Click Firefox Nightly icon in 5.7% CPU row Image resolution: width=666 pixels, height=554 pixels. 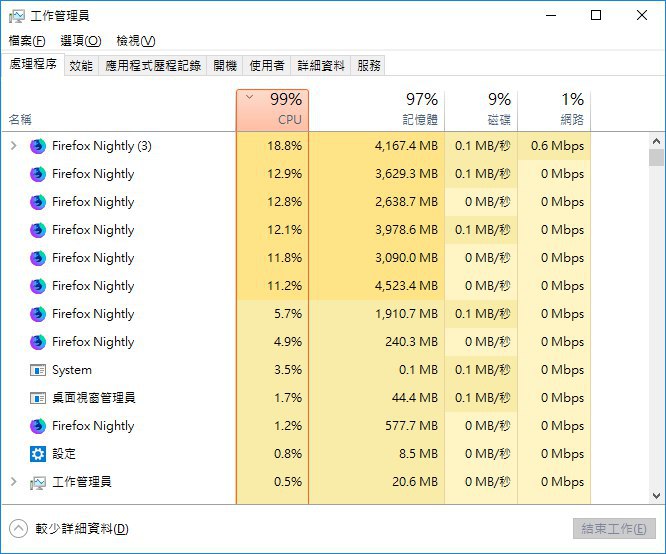coord(38,314)
